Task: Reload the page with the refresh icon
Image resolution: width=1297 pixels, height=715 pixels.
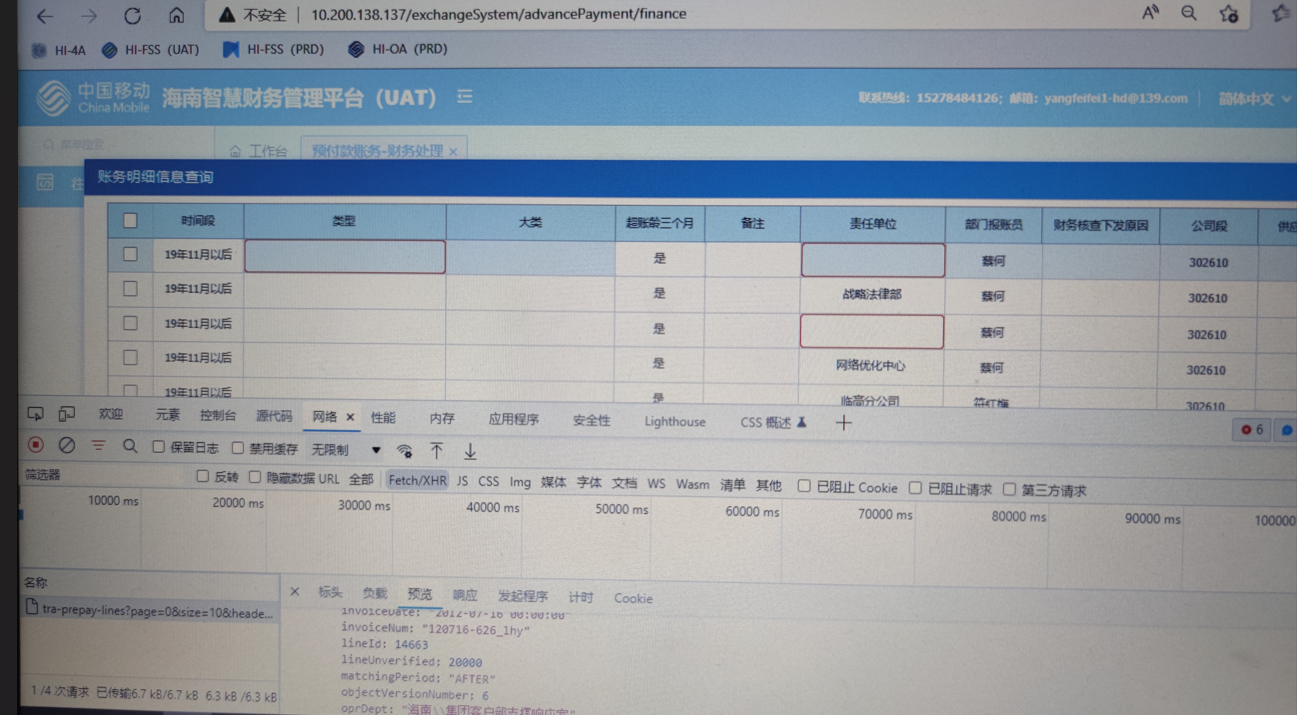Action: pos(132,16)
